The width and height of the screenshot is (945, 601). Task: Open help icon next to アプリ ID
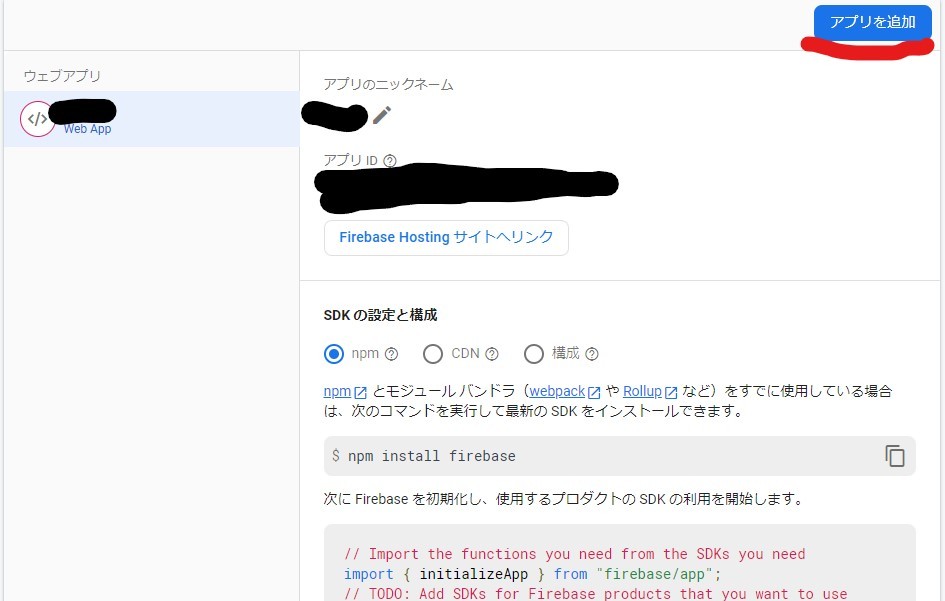point(390,160)
